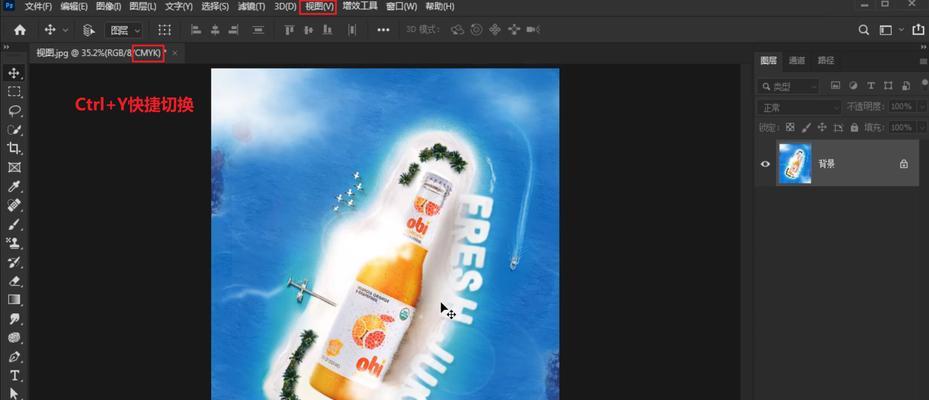Open the 图层 auto-select dropdown in options bar
The image size is (929, 400).
coord(125,31)
